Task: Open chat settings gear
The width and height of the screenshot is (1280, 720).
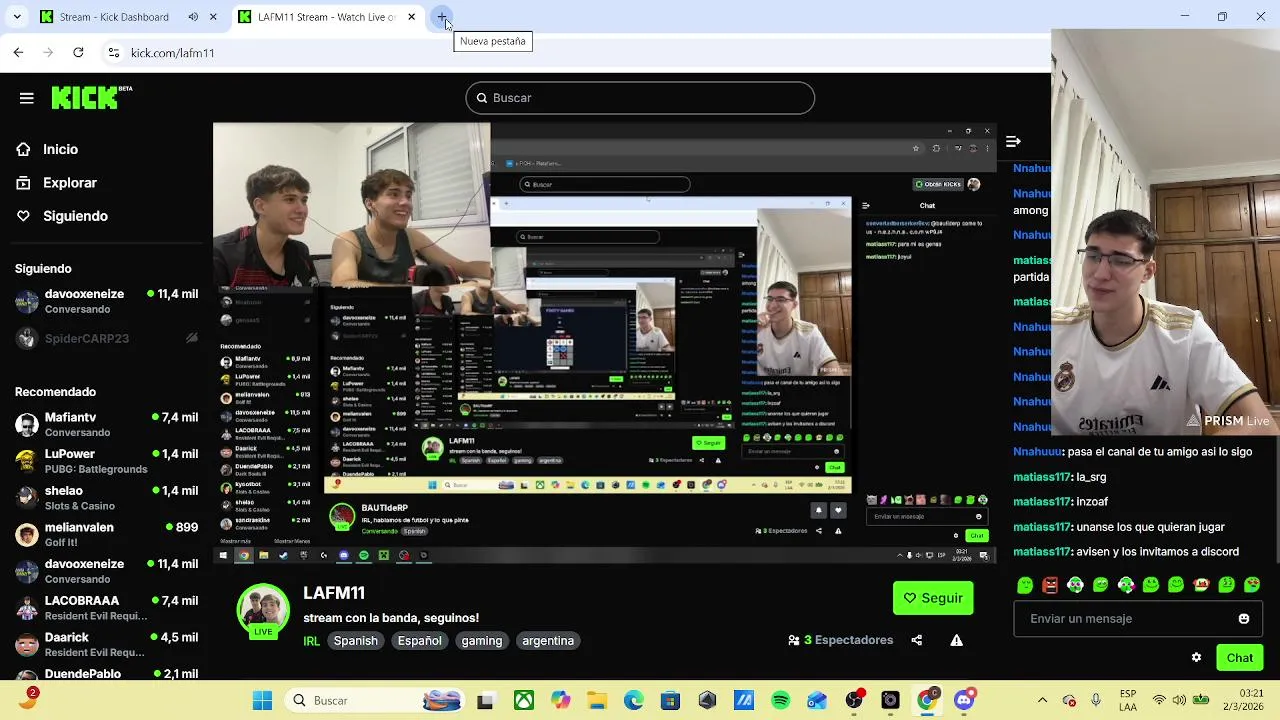Action: point(1196,658)
